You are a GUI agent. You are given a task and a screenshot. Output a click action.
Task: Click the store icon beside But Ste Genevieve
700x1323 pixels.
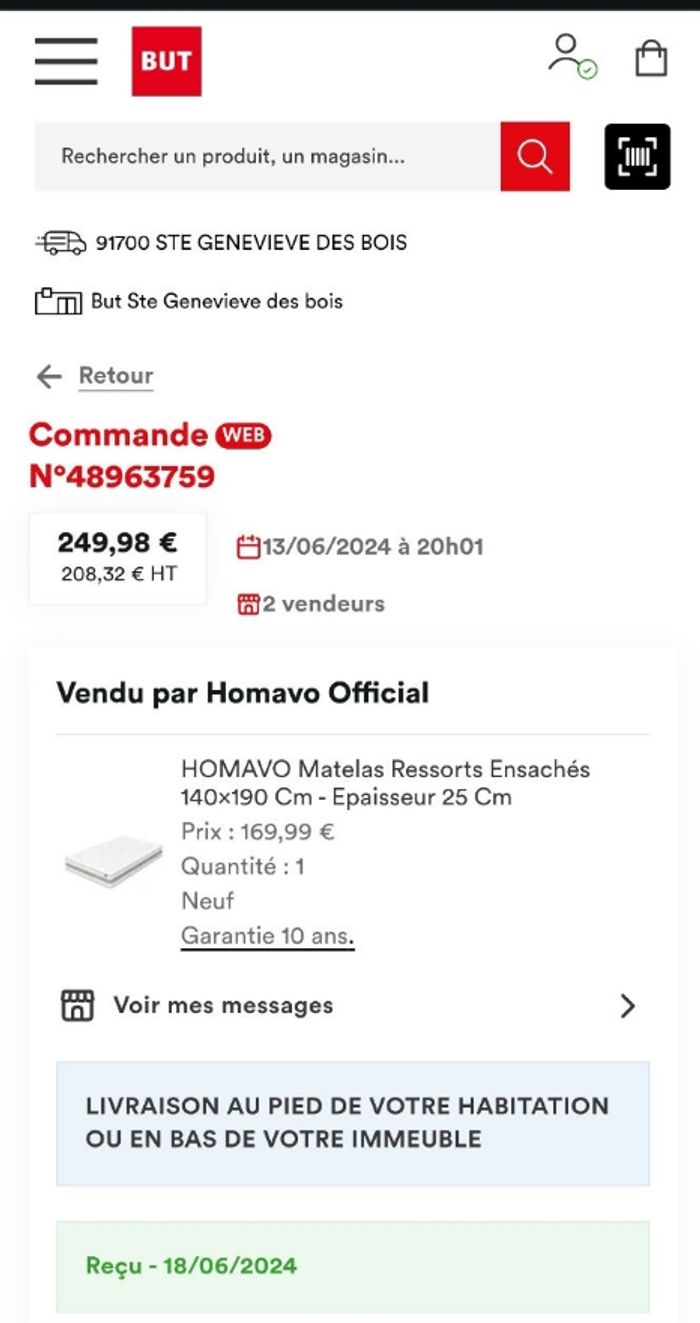(x=58, y=301)
